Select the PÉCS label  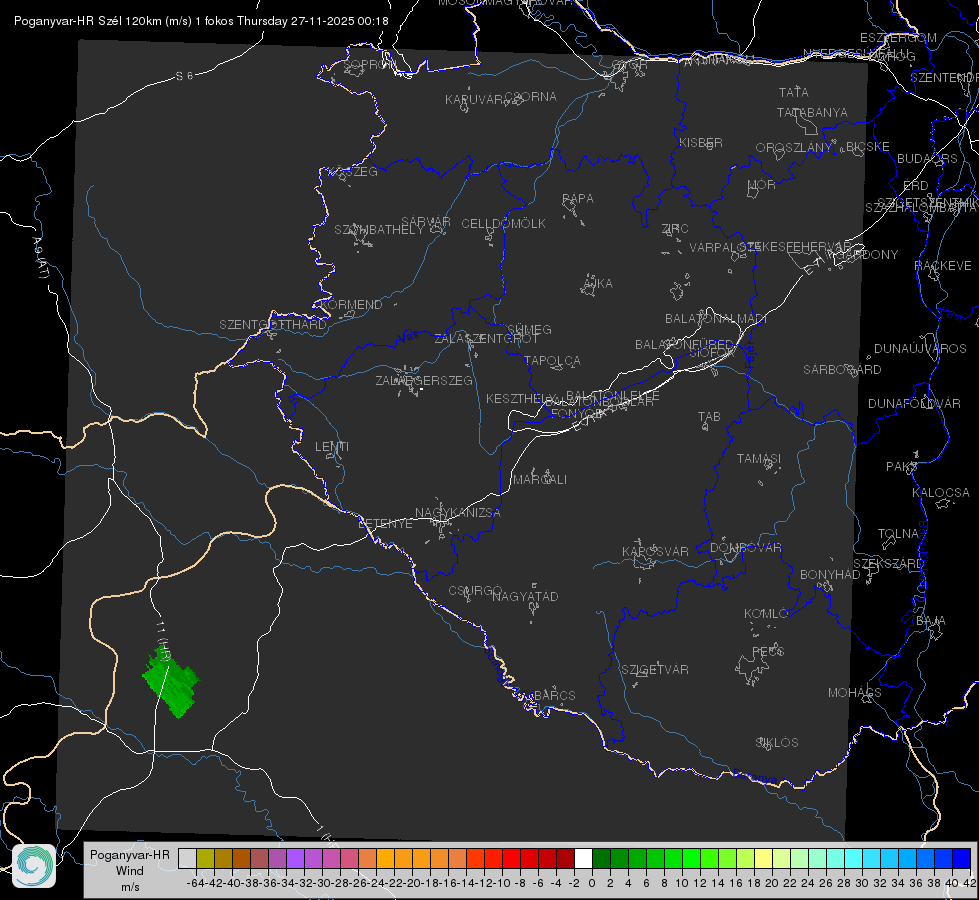(767, 651)
